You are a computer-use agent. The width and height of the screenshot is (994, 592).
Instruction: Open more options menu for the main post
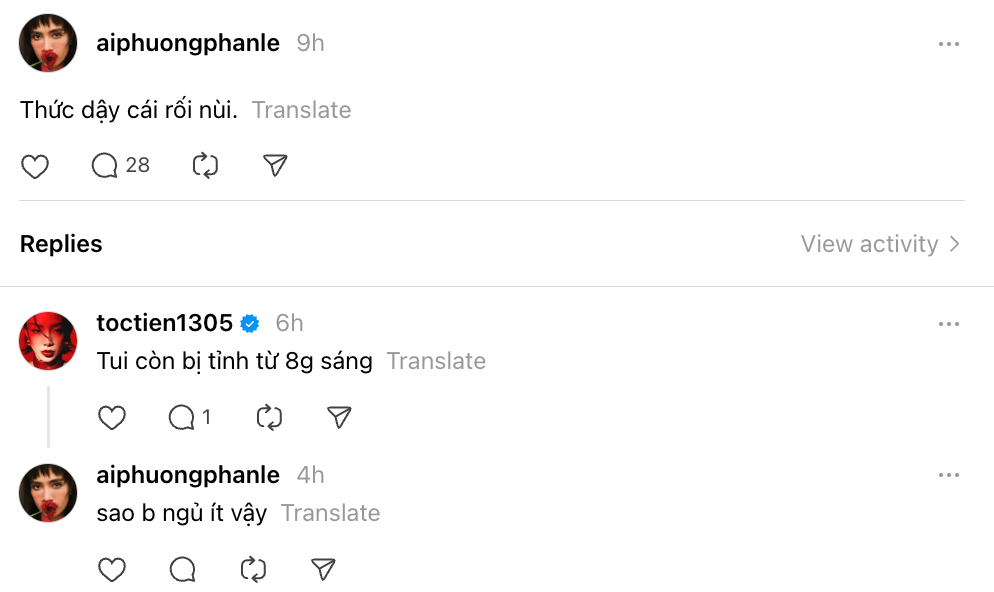coord(949,44)
